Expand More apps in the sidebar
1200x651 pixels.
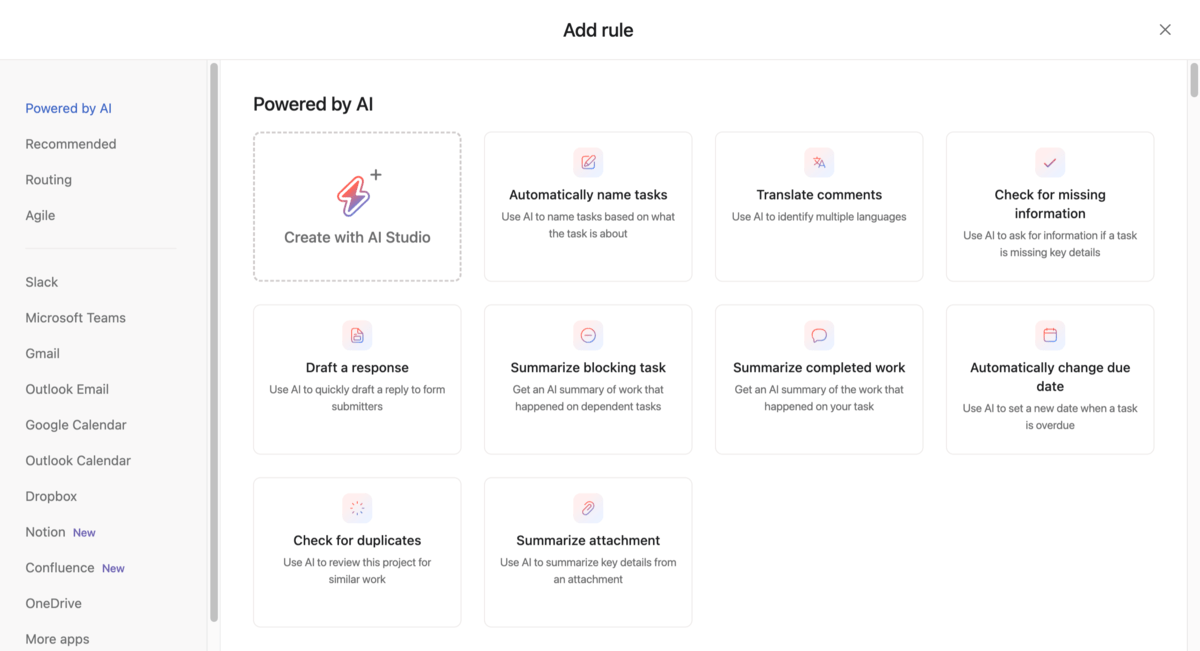57,638
